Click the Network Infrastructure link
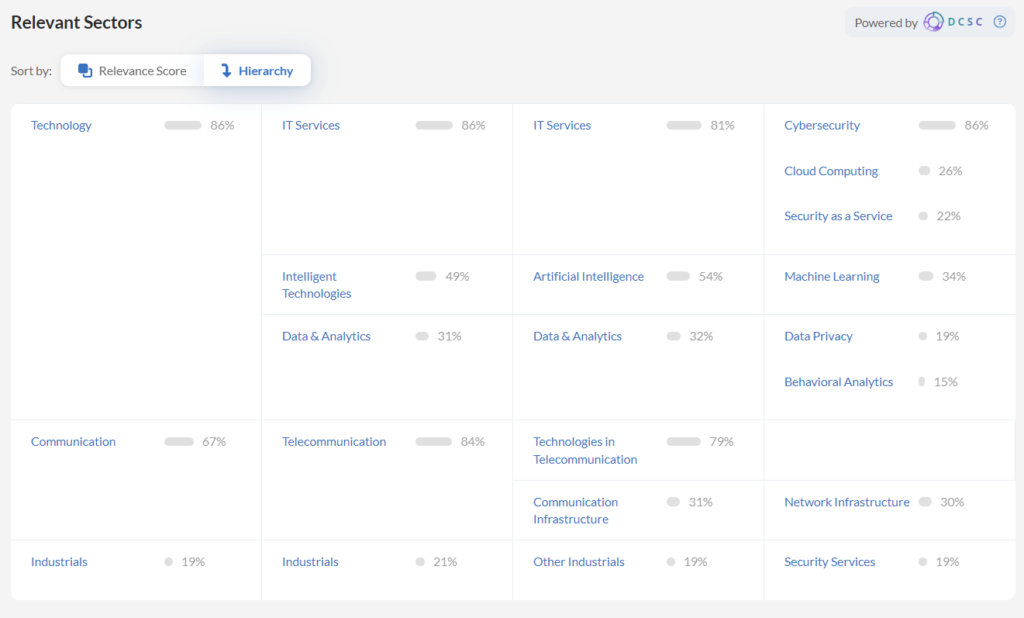Screen dimensions: 1024x618 point(846,502)
